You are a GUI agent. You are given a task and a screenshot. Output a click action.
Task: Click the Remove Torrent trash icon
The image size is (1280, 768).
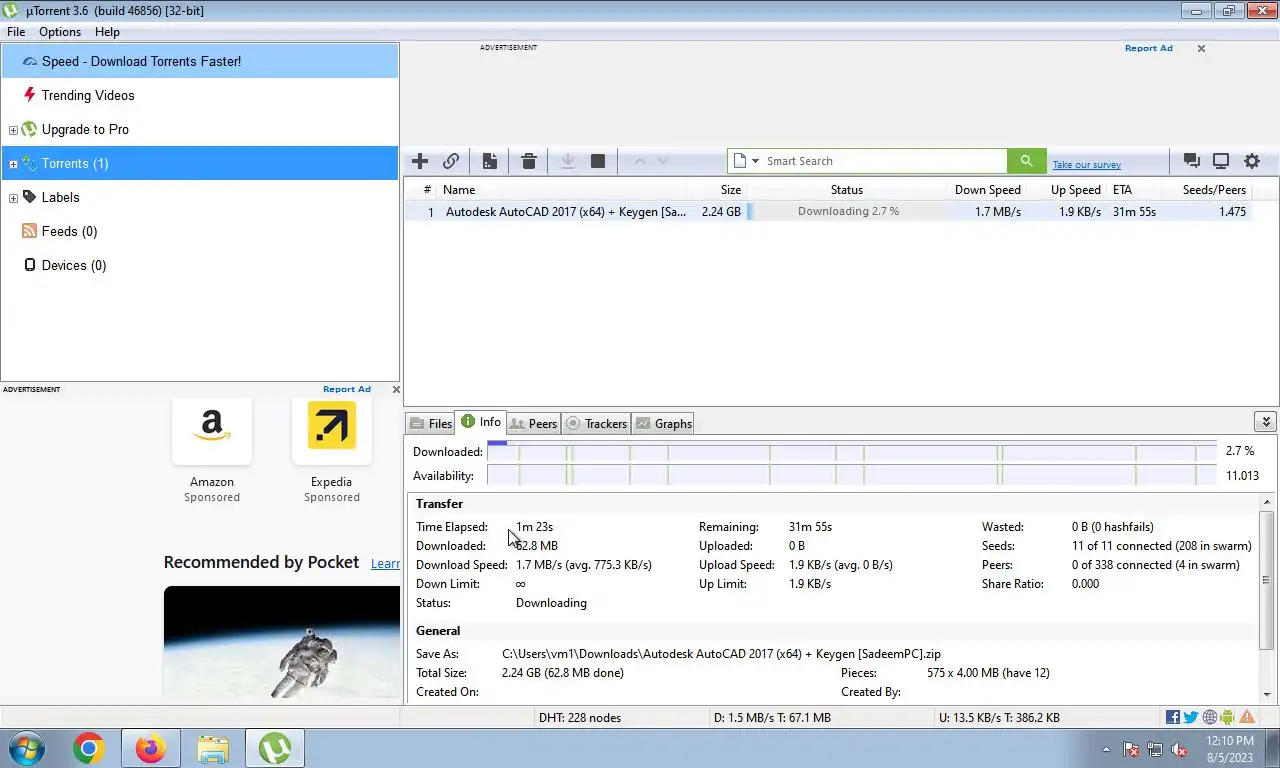coord(529,161)
